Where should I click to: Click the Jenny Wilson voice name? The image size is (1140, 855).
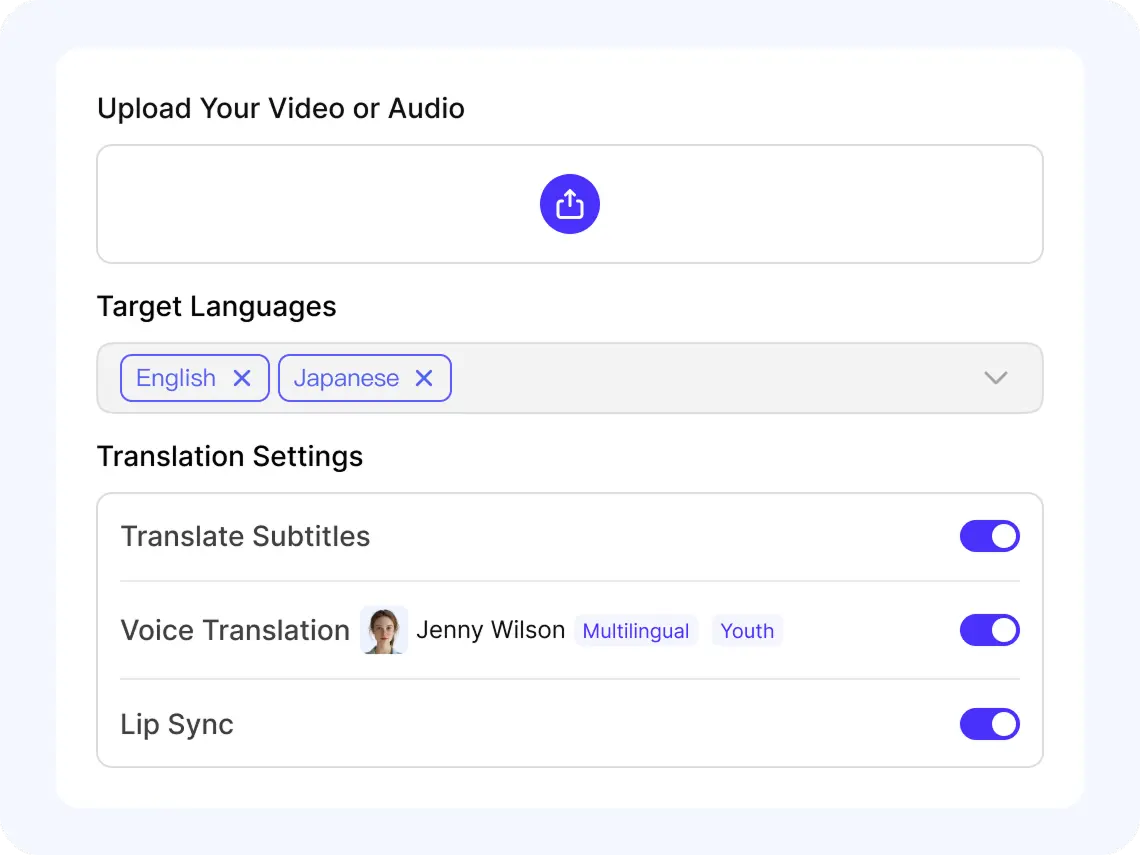[x=490, y=630]
